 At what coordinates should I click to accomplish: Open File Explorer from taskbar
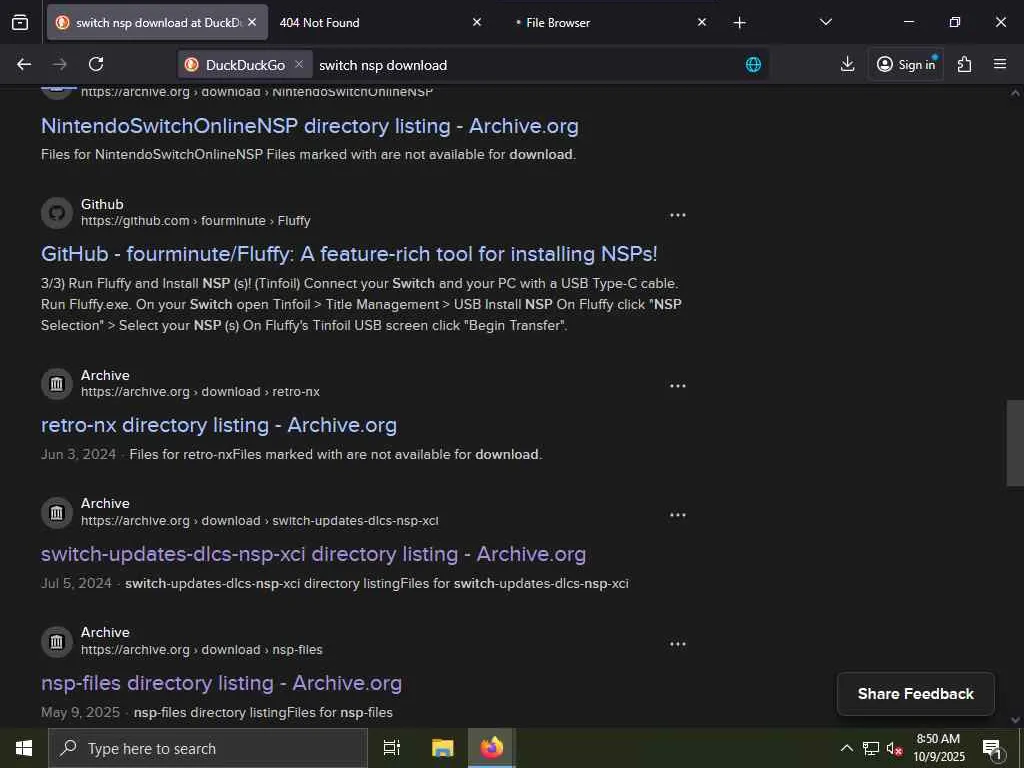pos(442,748)
